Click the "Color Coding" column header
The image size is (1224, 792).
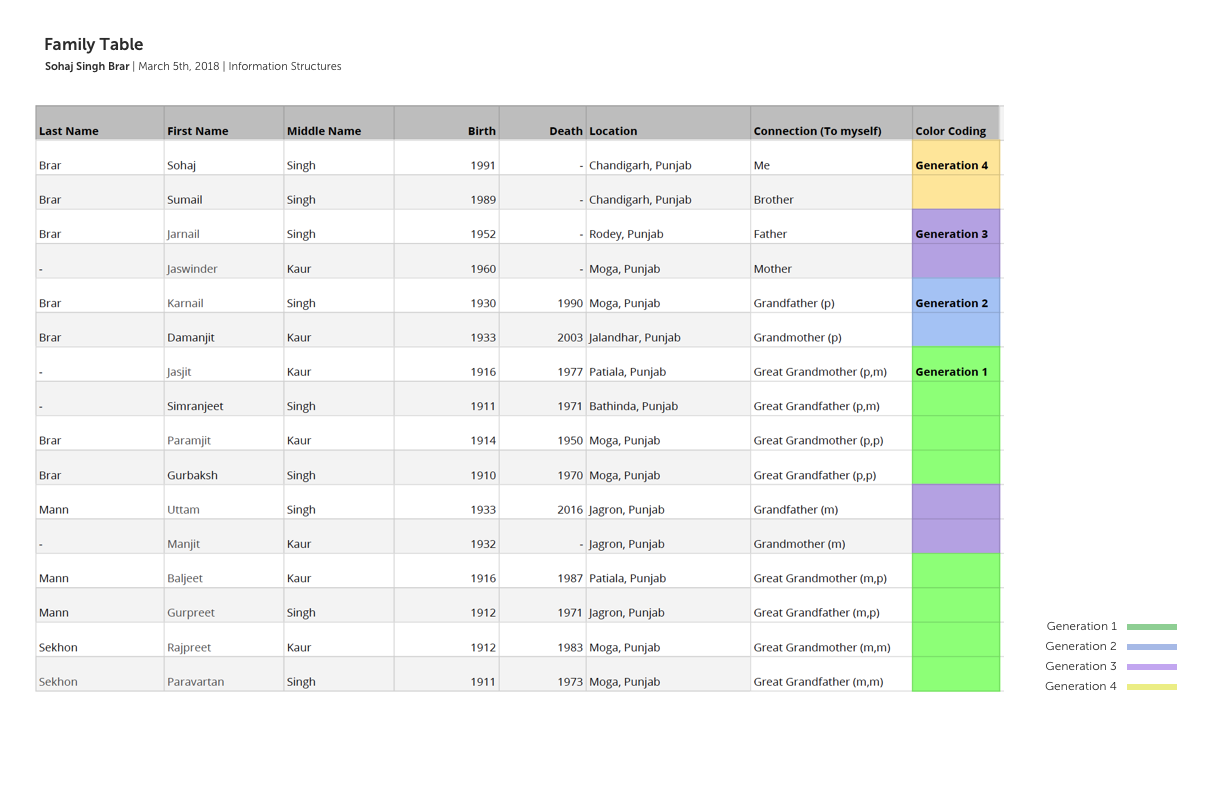950,131
